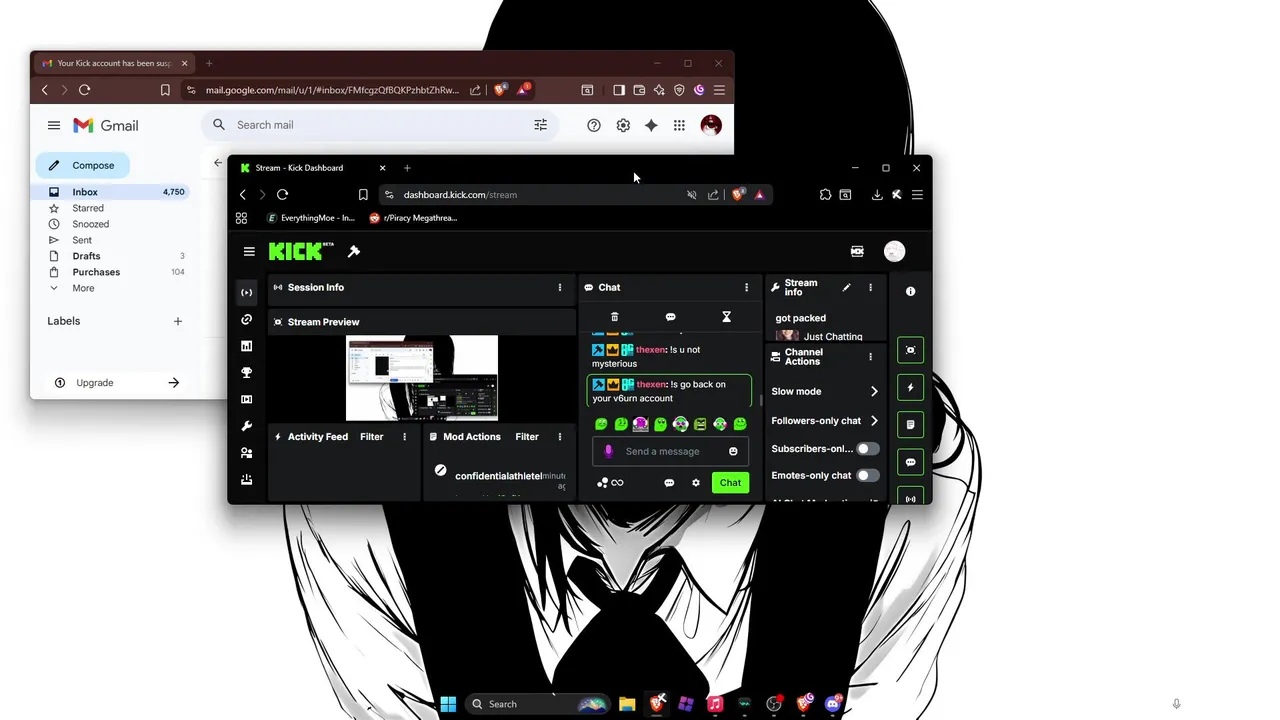Viewport: 1280px width, 720px height.
Task: Click Filter in Activity Feed panel
Action: (x=371, y=437)
